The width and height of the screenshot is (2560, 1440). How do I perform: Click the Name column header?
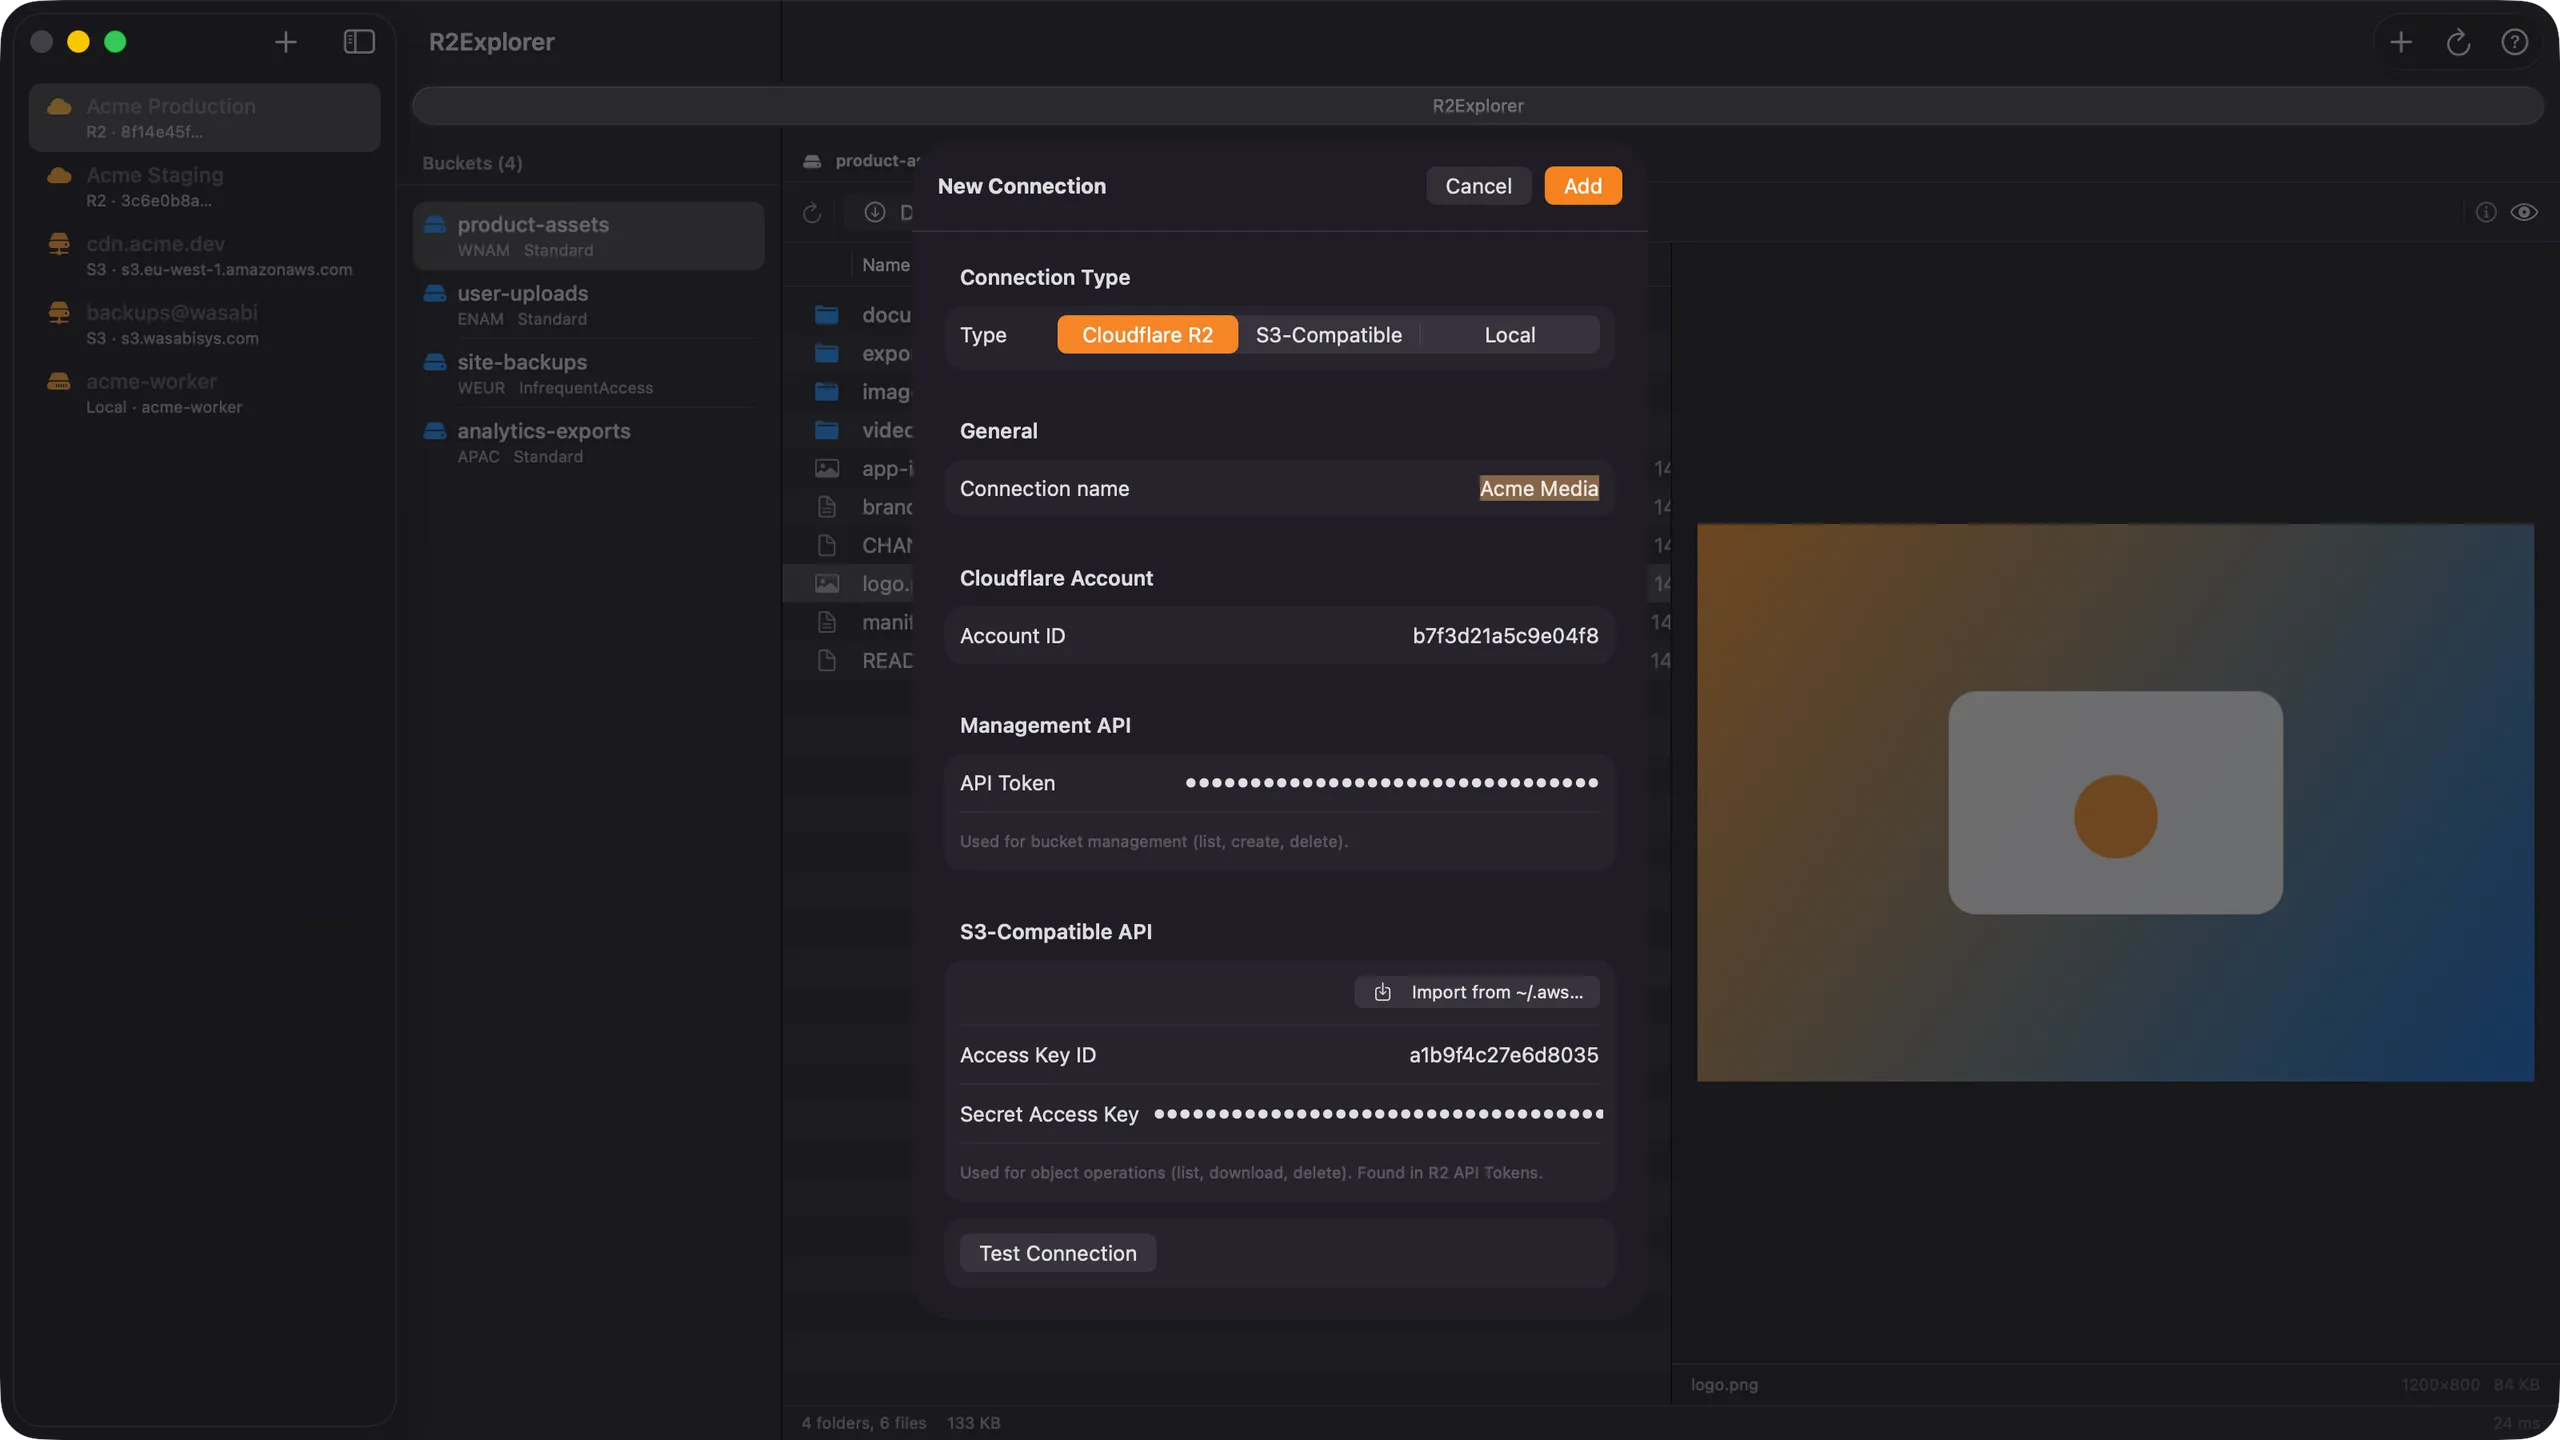point(885,265)
